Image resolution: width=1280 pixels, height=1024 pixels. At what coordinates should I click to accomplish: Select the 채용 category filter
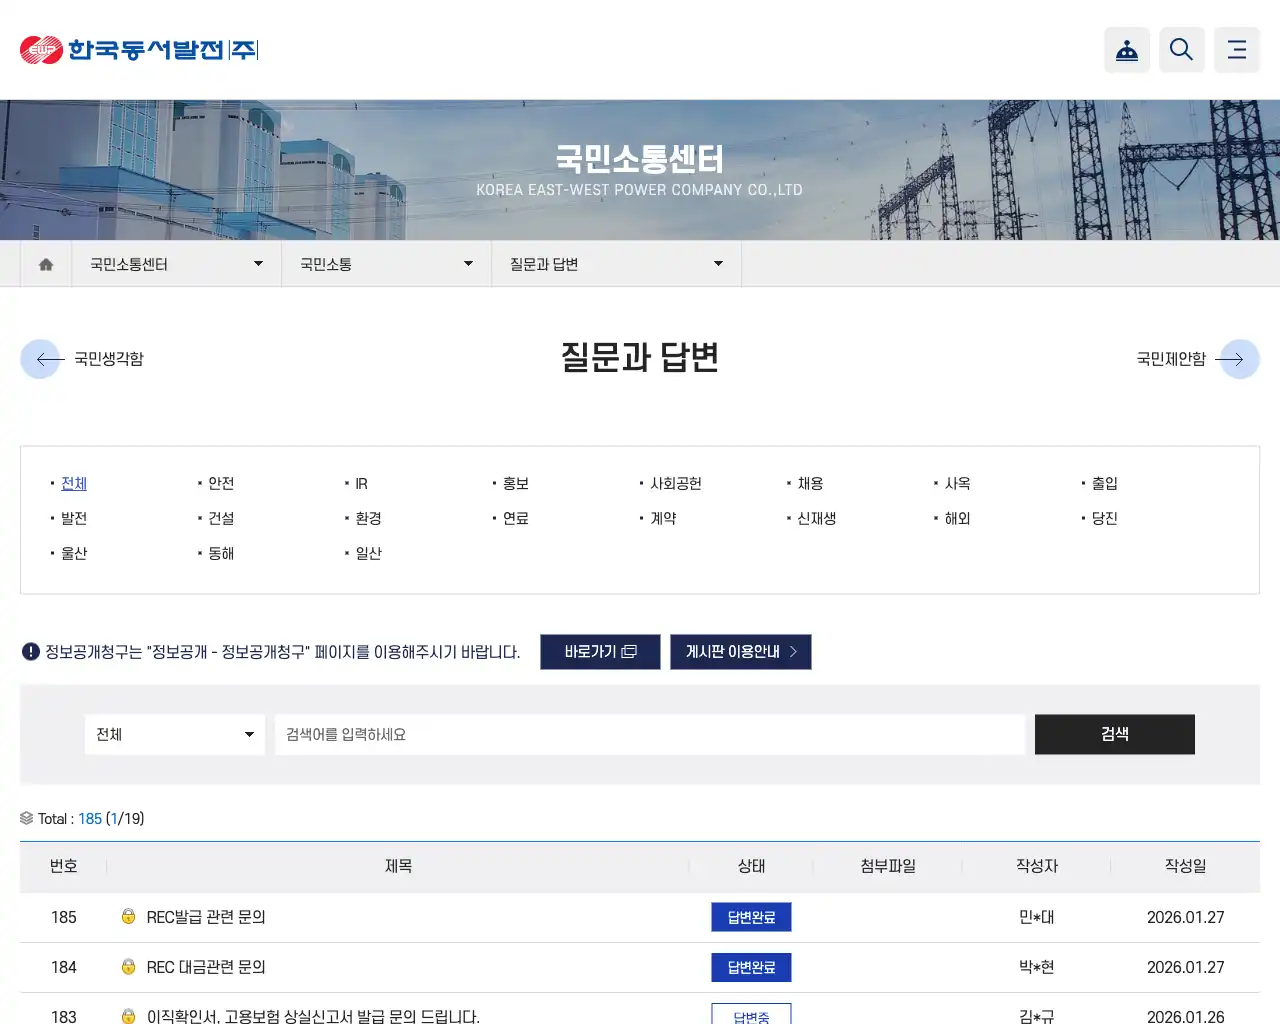point(808,483)
